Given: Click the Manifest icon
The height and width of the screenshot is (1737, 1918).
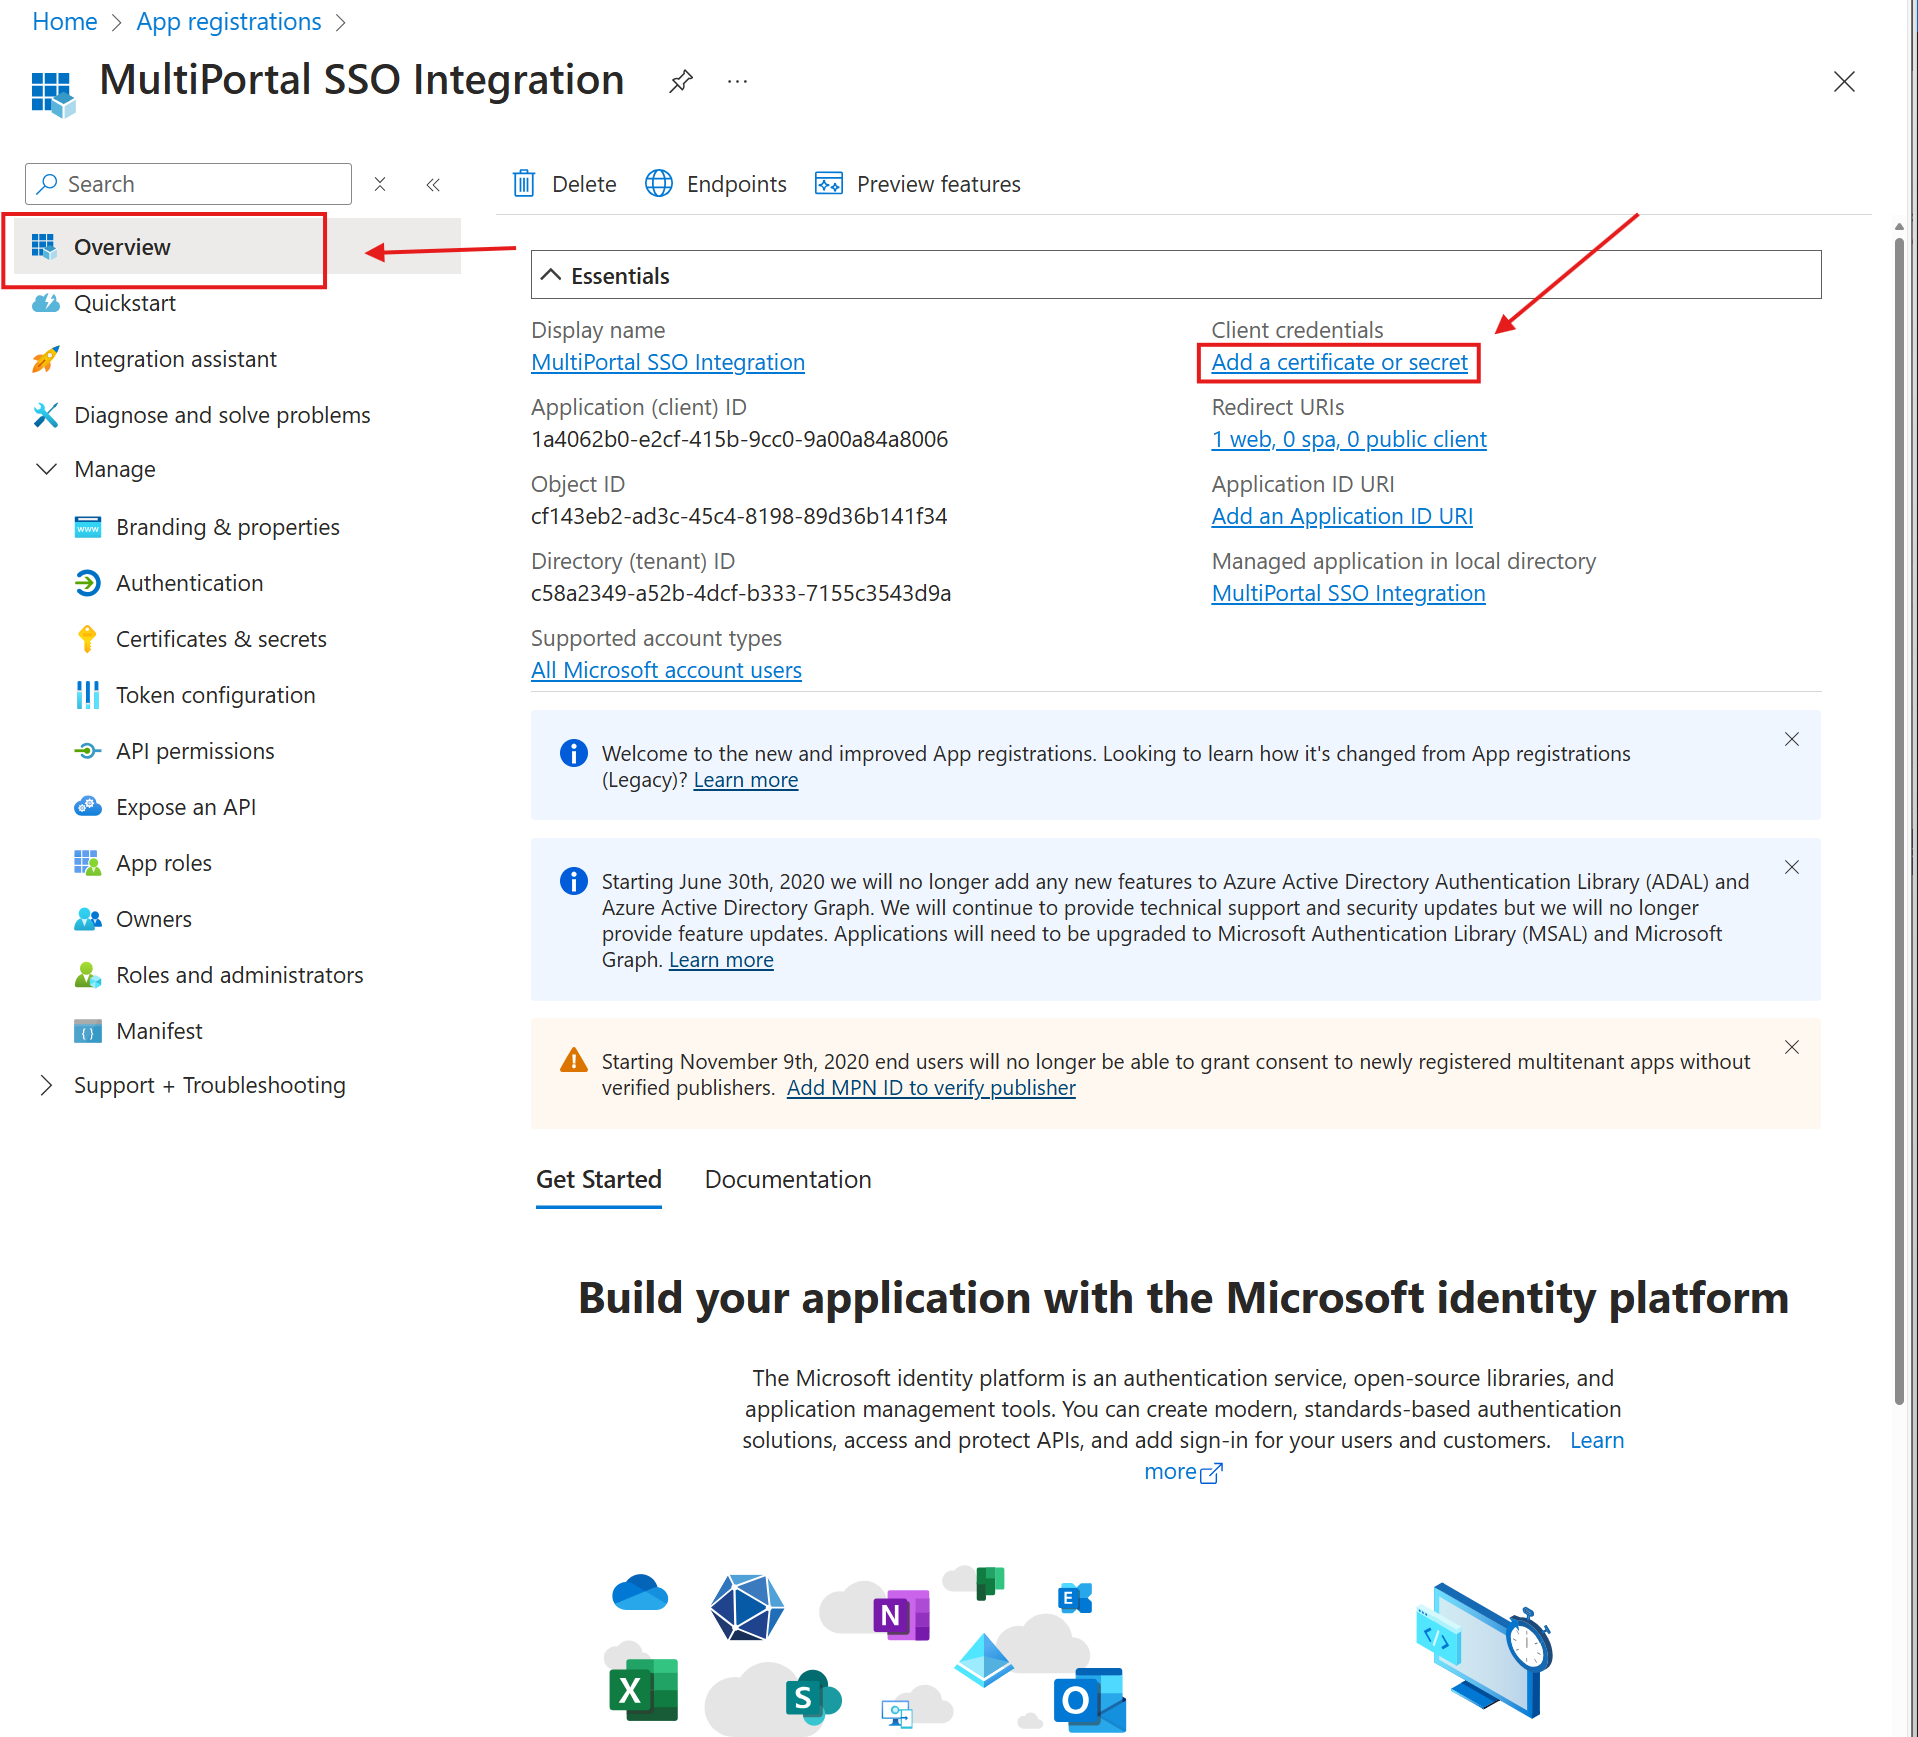Looking at the screenshot, I should coord(88,1031).
